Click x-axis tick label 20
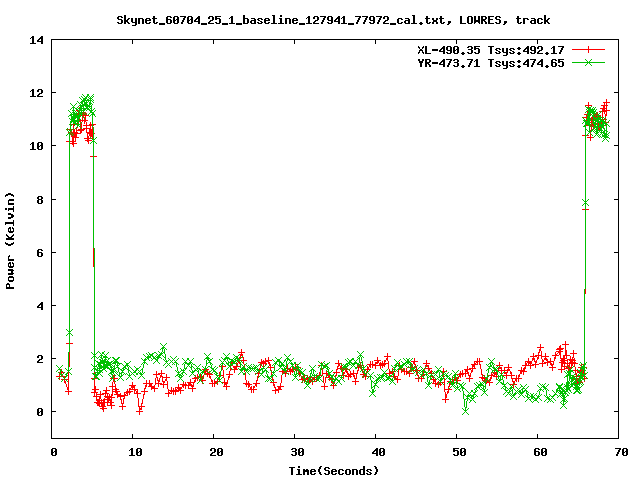 (216, 452)
